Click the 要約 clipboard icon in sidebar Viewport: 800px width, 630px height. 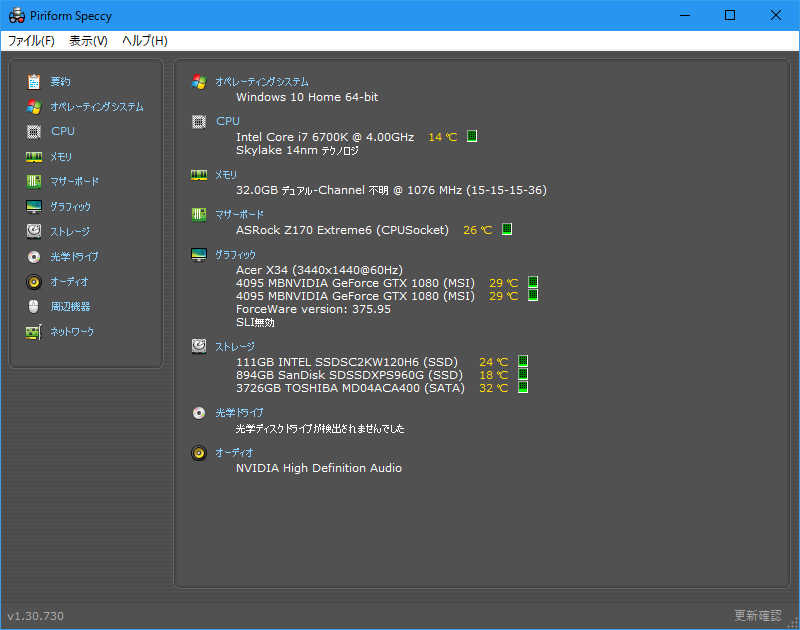point(34,82)
